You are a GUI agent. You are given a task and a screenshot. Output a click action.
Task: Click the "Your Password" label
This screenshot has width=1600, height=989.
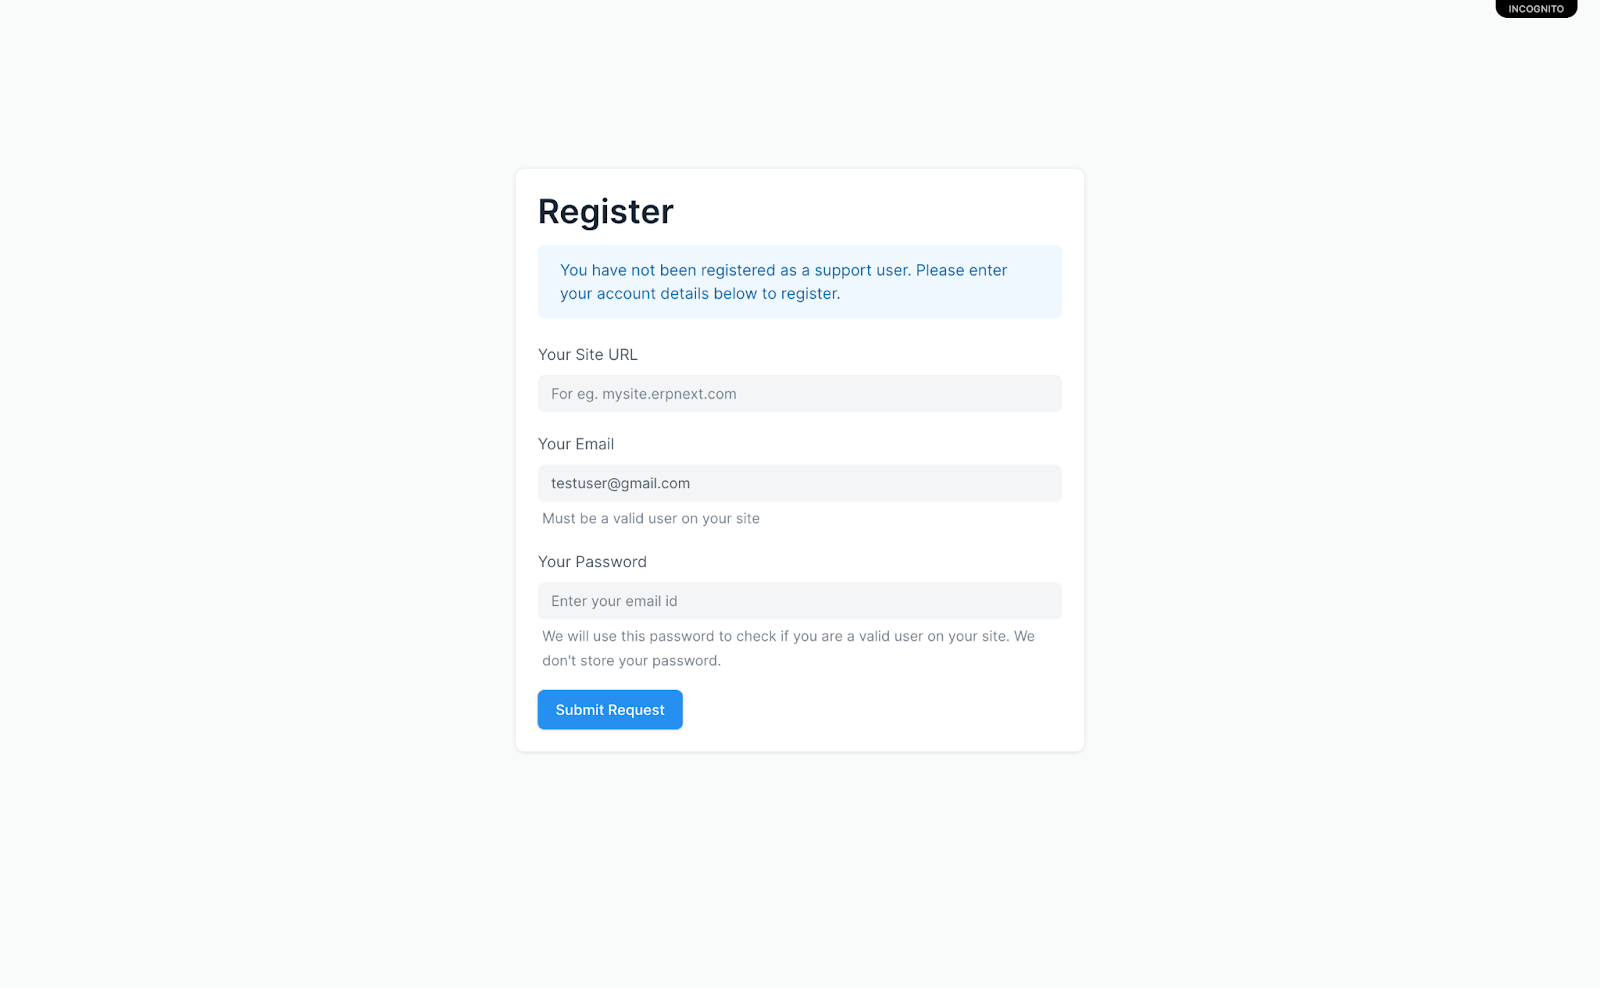tap(592, 562)
